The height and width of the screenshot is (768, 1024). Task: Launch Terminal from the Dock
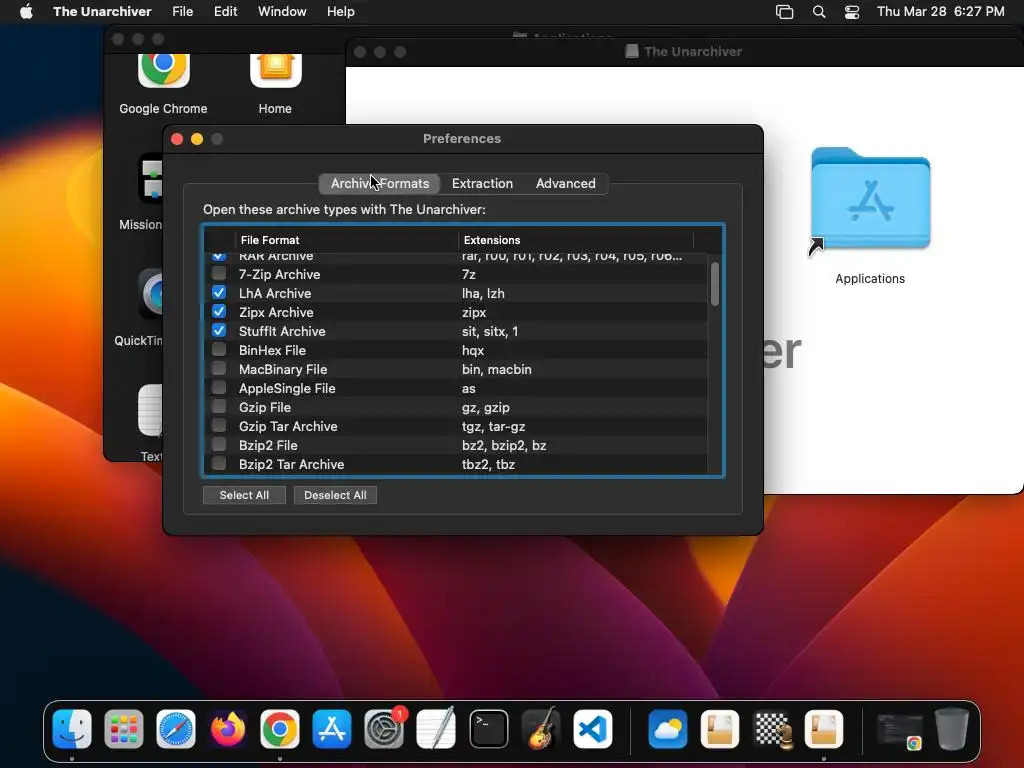tap(488, 728)
